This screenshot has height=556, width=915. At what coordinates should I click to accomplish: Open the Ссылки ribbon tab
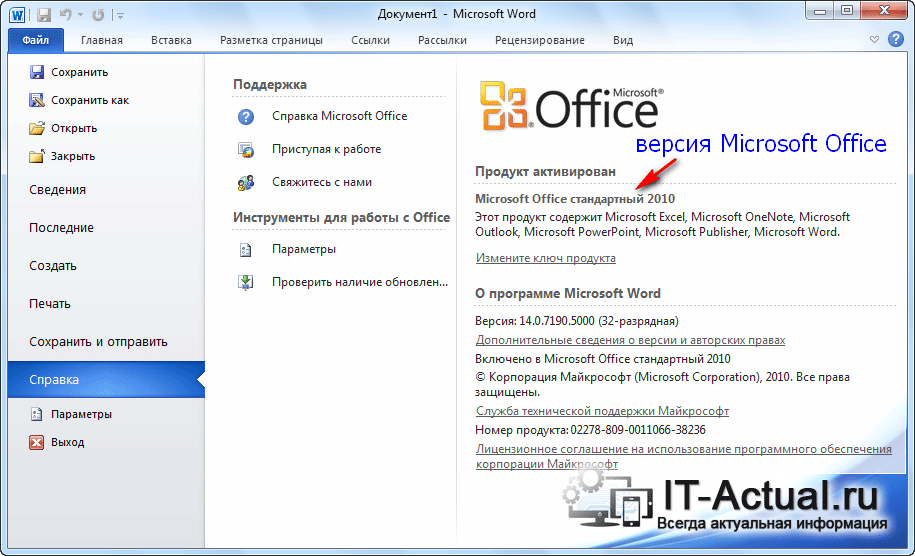point(371,40)
